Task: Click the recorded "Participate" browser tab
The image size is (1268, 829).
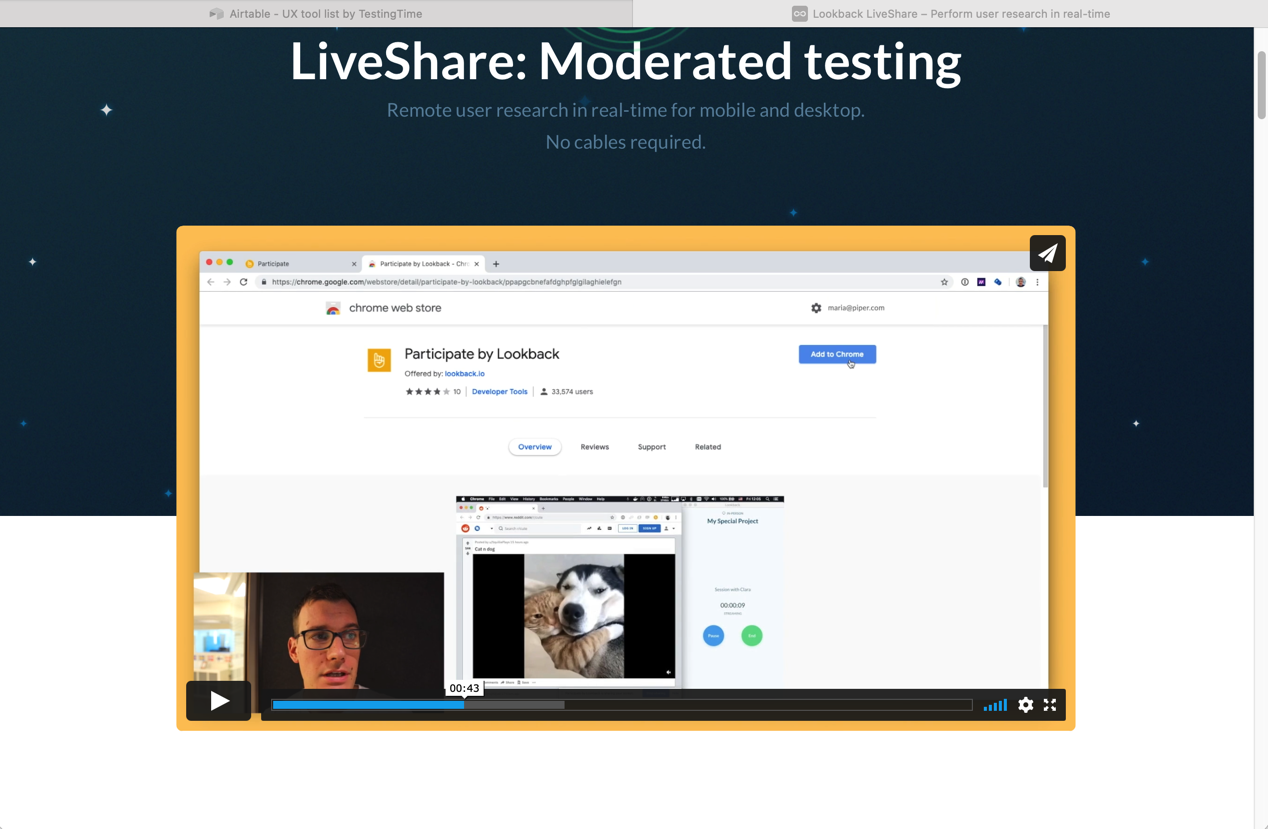Action: 300,264
